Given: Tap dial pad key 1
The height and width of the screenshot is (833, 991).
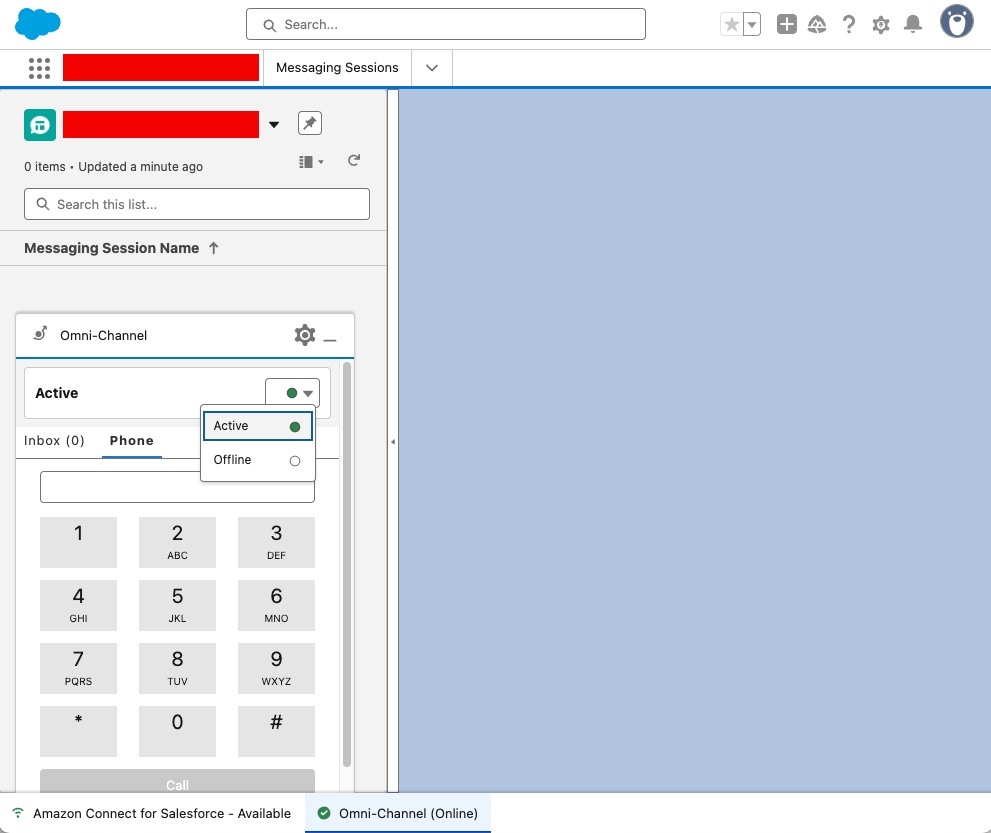Looking at the screenshot, I should tap(78, 542).
